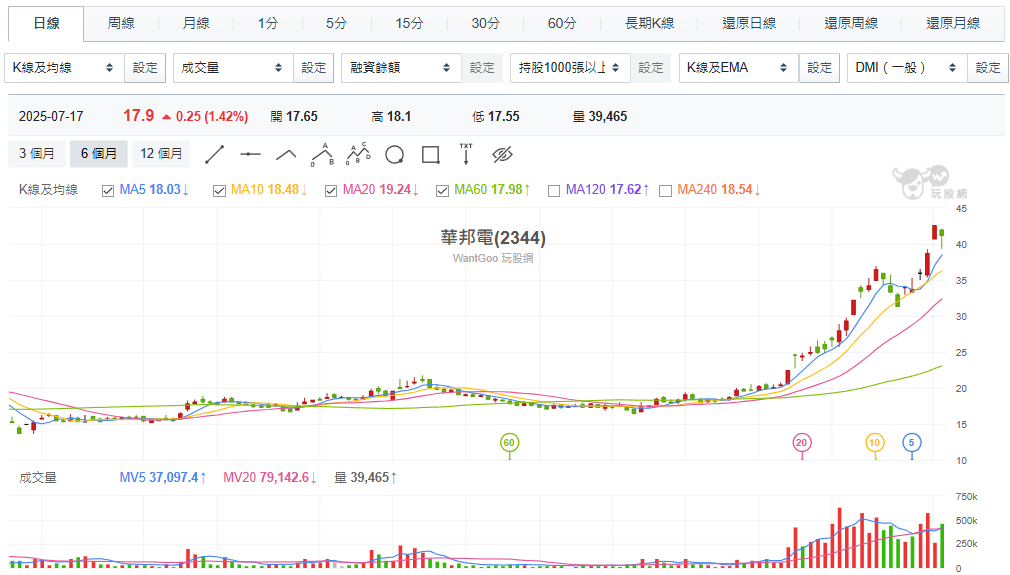This screenshot has height=575, width=1010.
Task: Click 設定 button next to K線及EMA
Action: pos(819,68)
